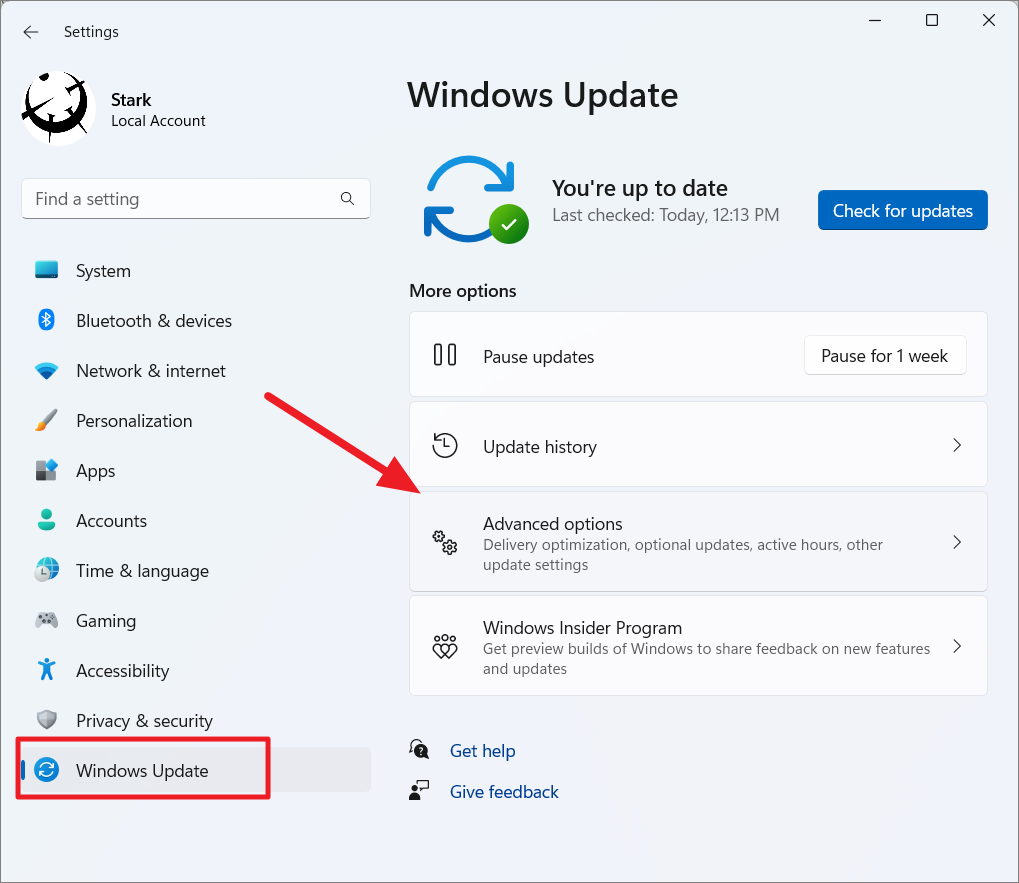This screenshot has height=883, width=1019.
Task: Navigate to Accounts settings
Action: [196, 520]
